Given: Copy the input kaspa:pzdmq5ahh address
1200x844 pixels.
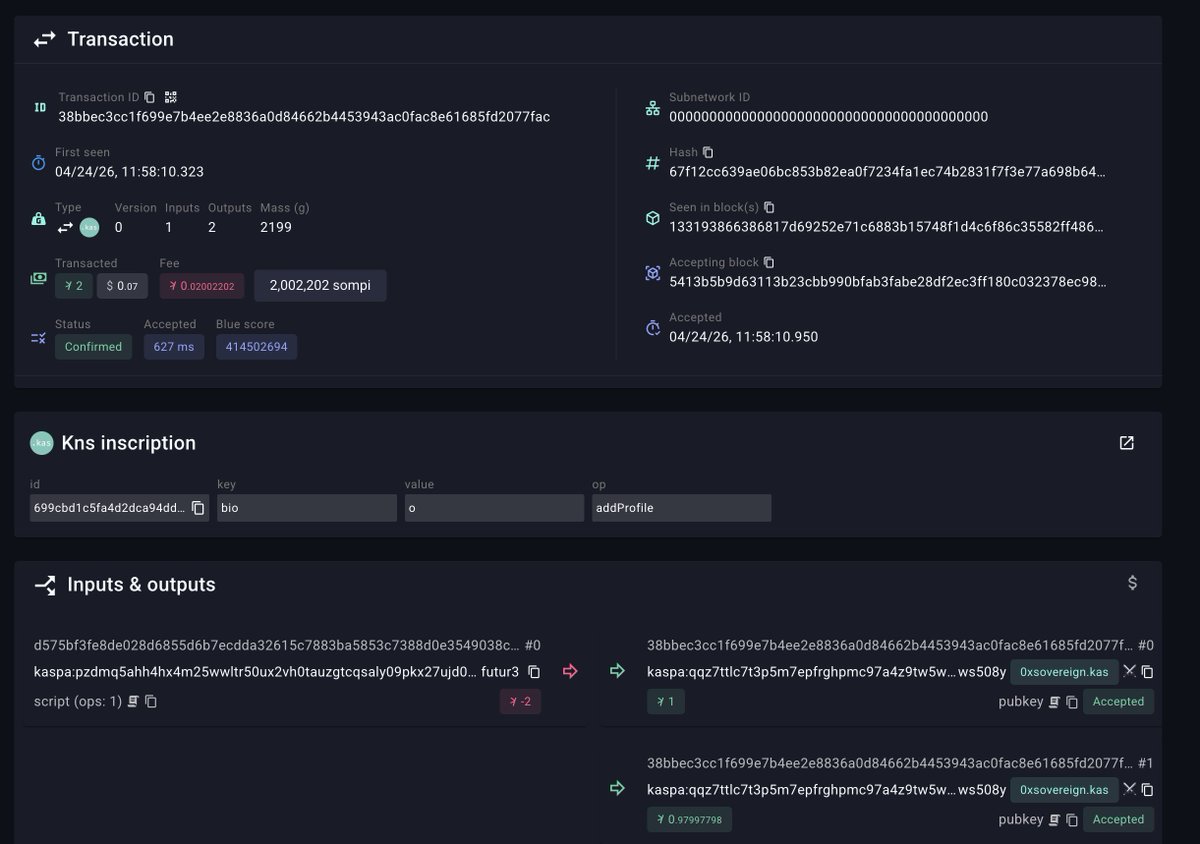Looking at the screenshot, I should pyautogui.click(x=534, y=672).
